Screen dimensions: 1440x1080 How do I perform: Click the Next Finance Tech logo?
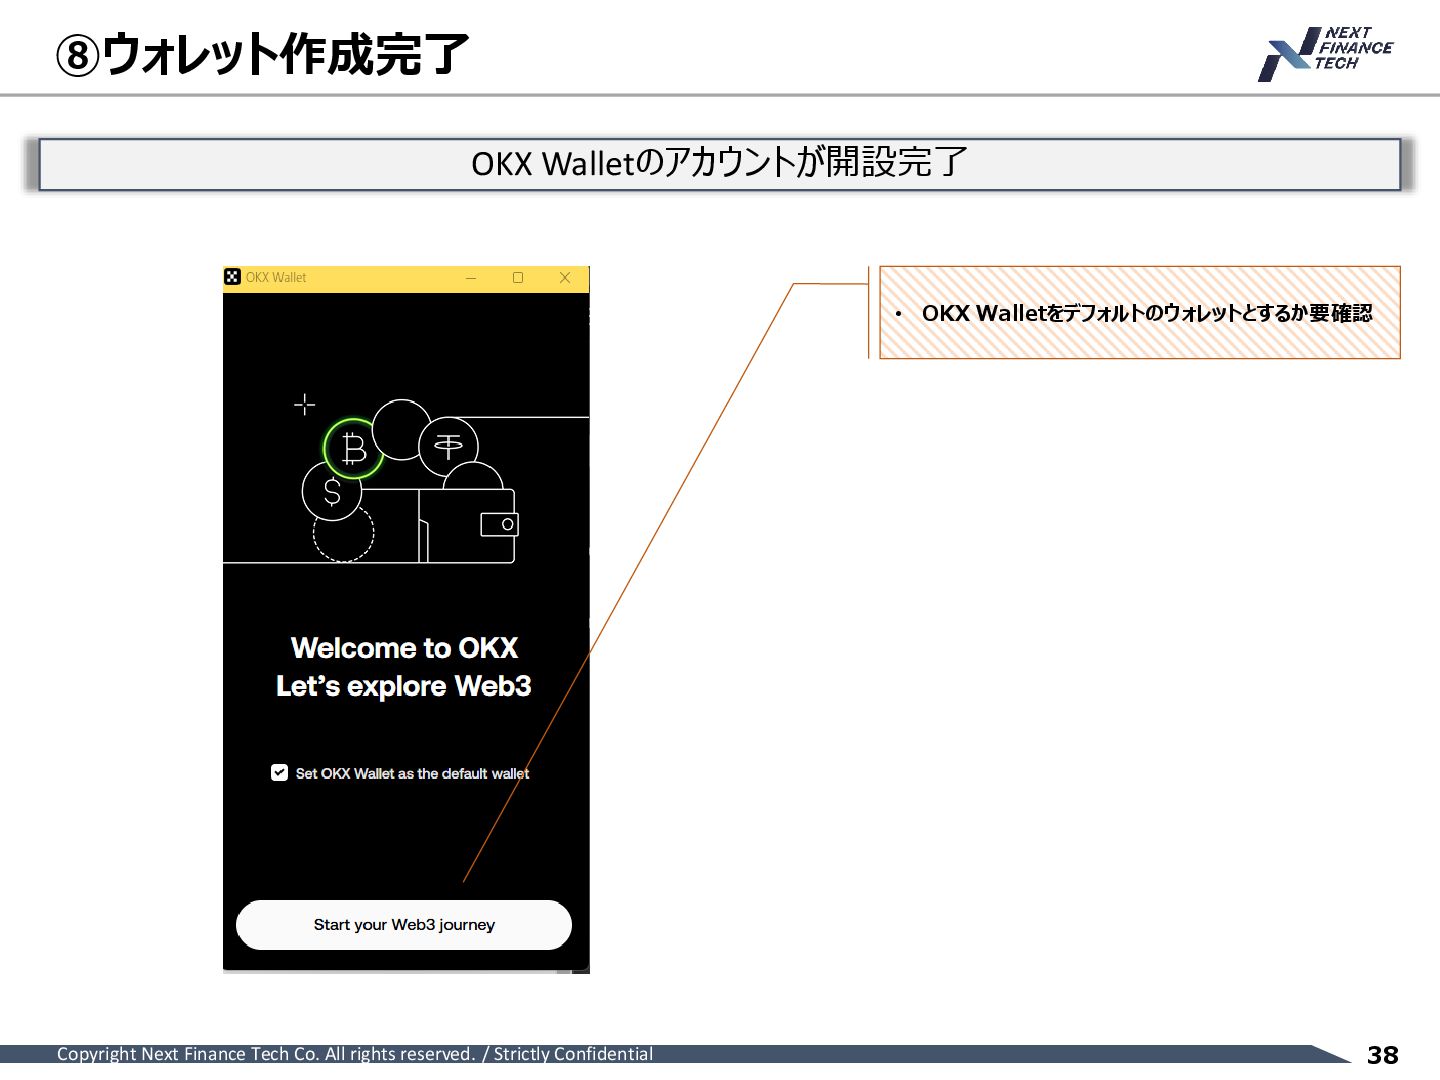click(x=1325, y=54)
